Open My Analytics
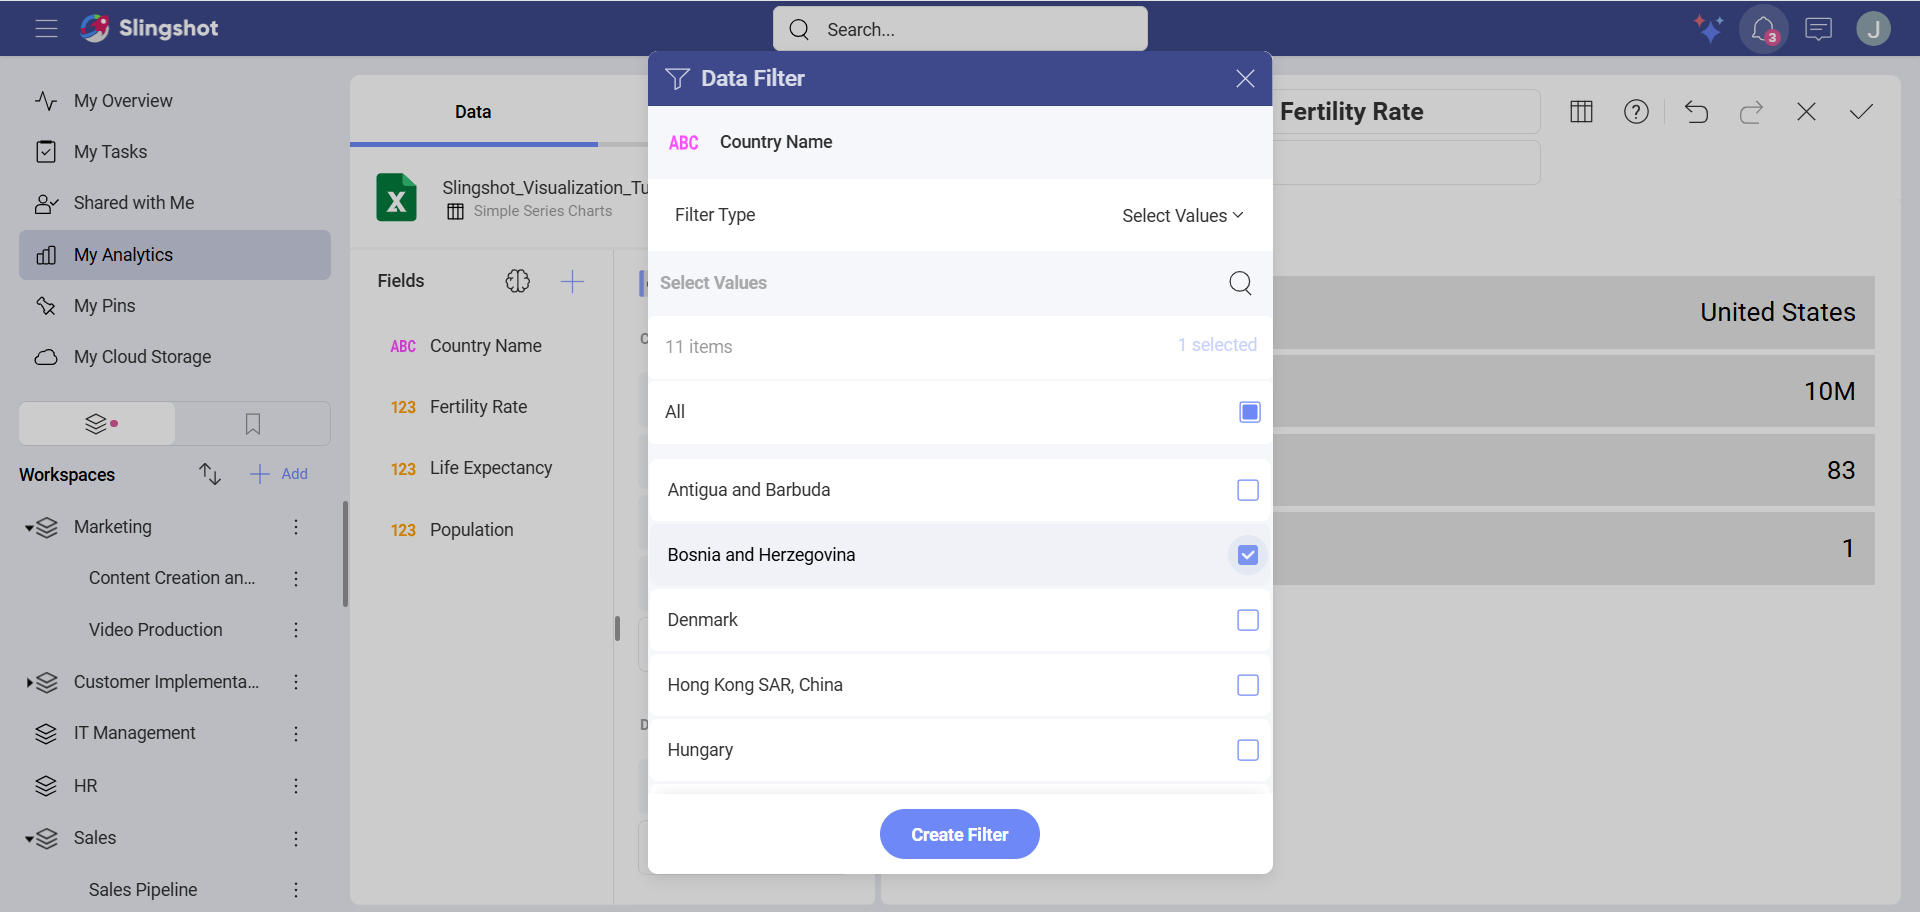The height and width of the screenshot is (912, 1920). click(175, 255)
